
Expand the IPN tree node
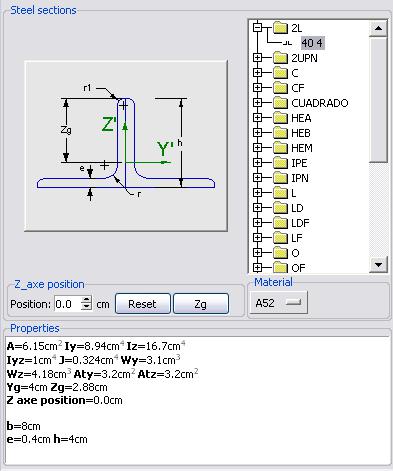(x=257, y=178)
